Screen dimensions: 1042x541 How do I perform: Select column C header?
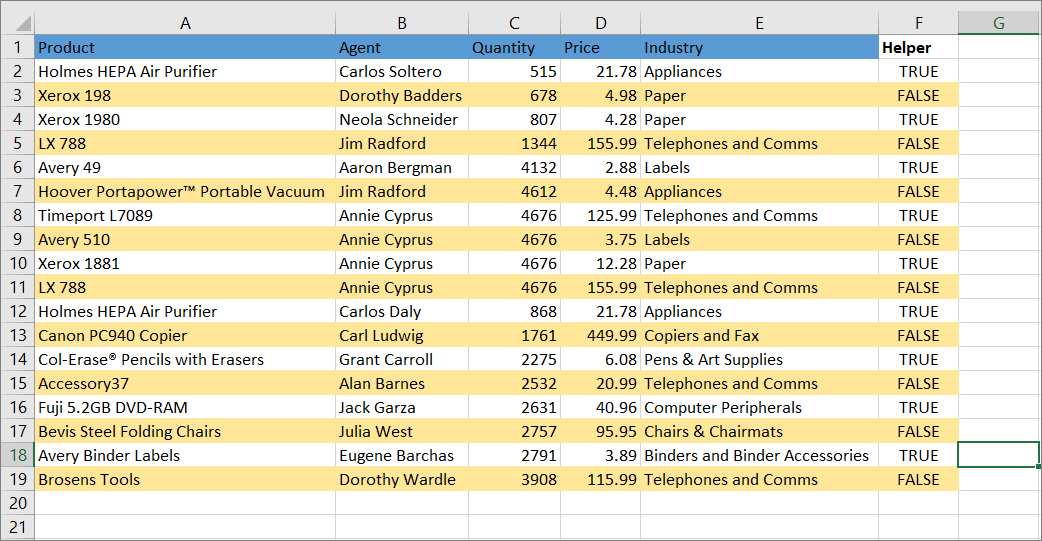(514, 23)
